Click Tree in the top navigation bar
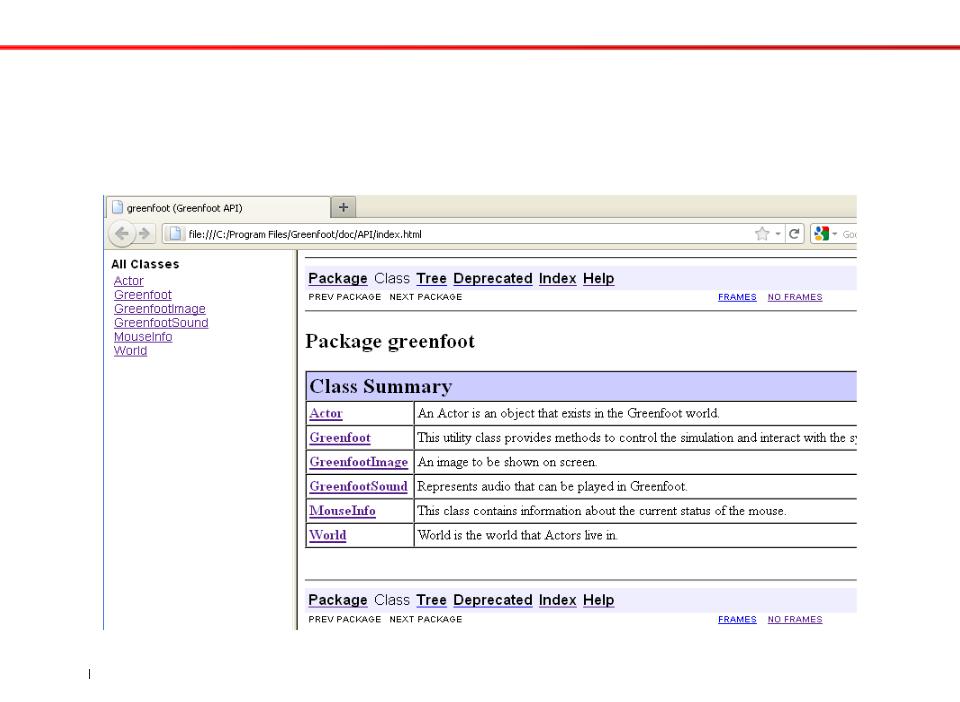The width and height of the screenshot is (960, 702). pos(432,278)
